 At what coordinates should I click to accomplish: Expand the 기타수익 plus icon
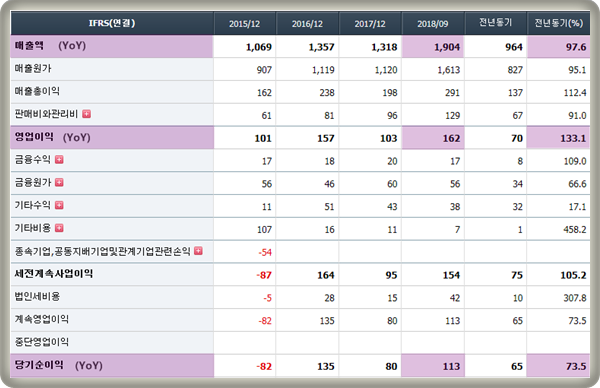pyautogui.click(x=59, y=205)
